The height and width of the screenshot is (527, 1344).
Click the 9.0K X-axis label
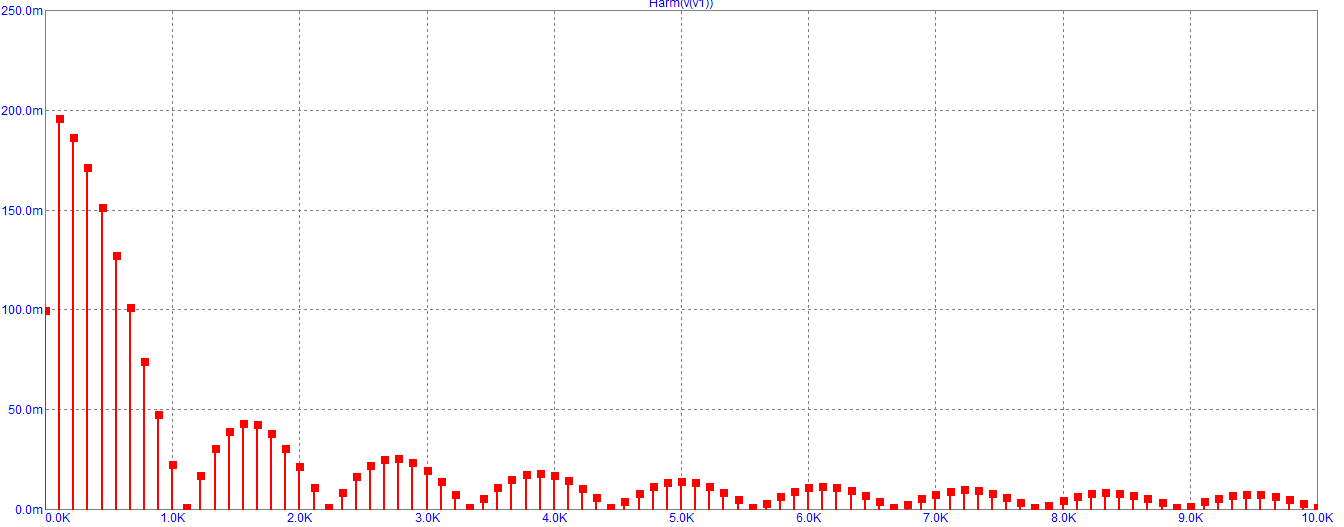[1190, 519]
